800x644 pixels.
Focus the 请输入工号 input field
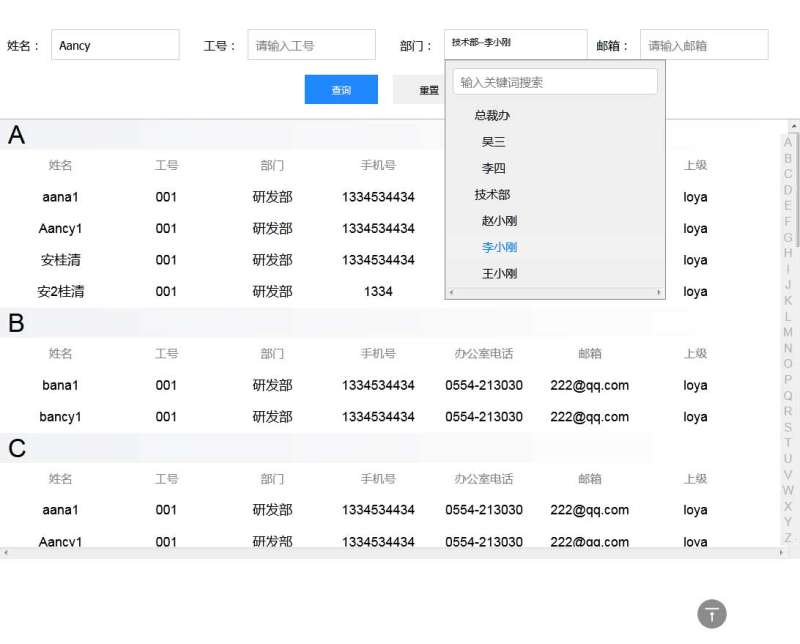coord(312,45)
